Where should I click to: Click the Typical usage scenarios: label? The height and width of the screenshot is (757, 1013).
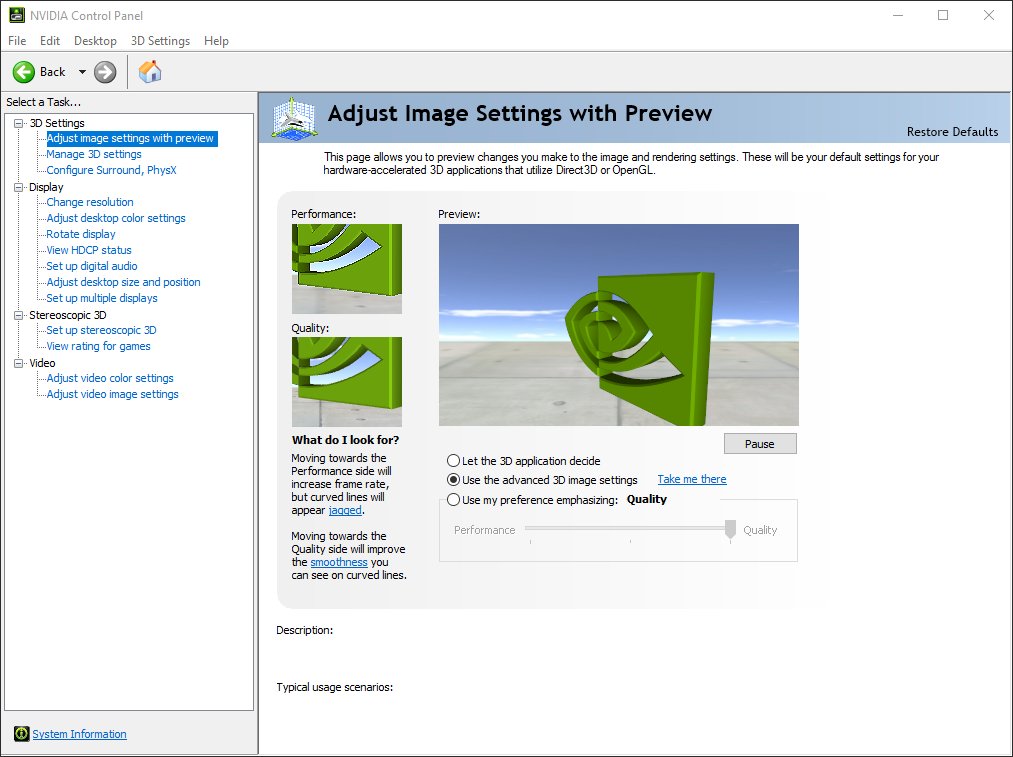[x=335, y=687]
